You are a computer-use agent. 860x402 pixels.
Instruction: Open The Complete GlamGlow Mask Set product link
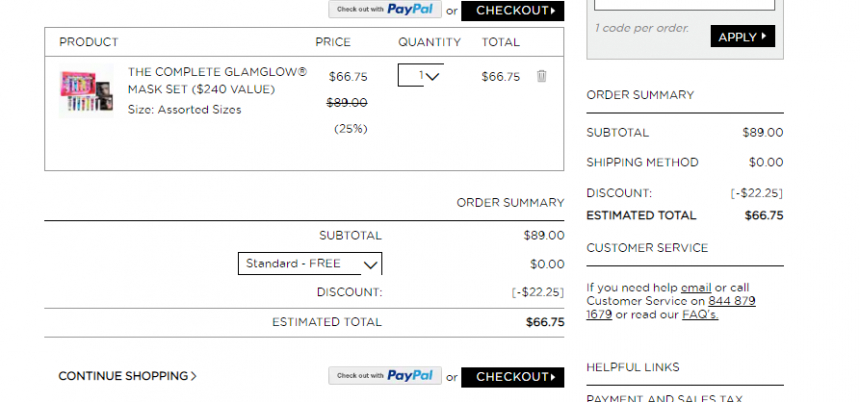pyautogui.click(x=217, y=81)
